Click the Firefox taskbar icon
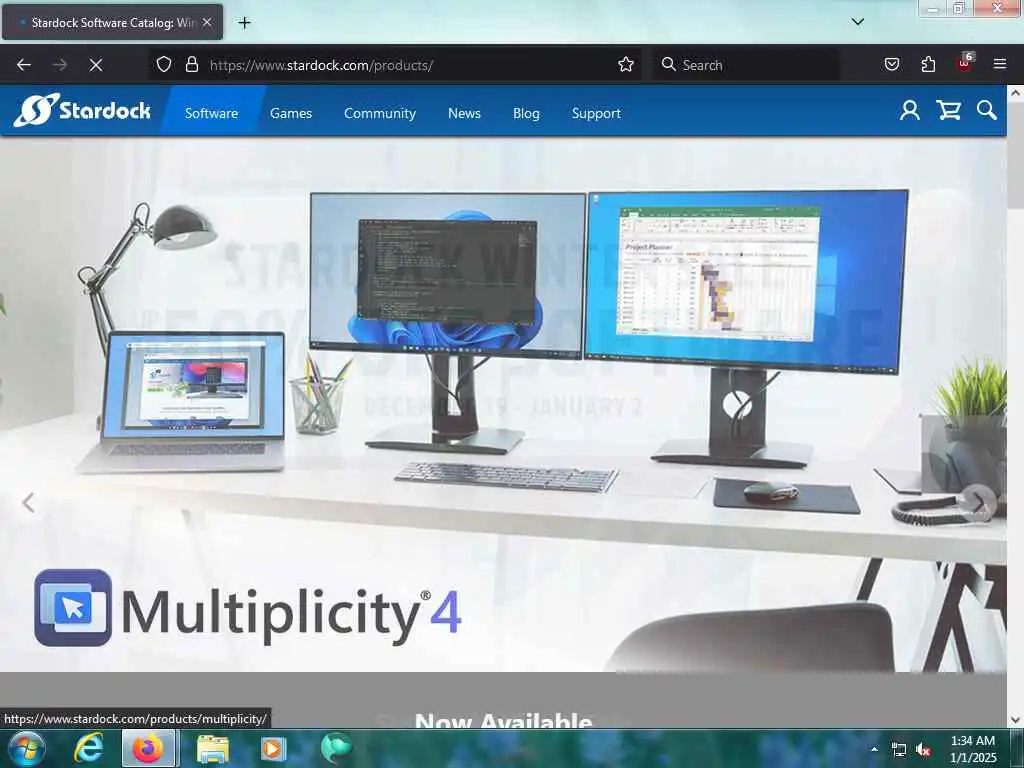This screenshot has width=1024, height=768. coord(149,748)
